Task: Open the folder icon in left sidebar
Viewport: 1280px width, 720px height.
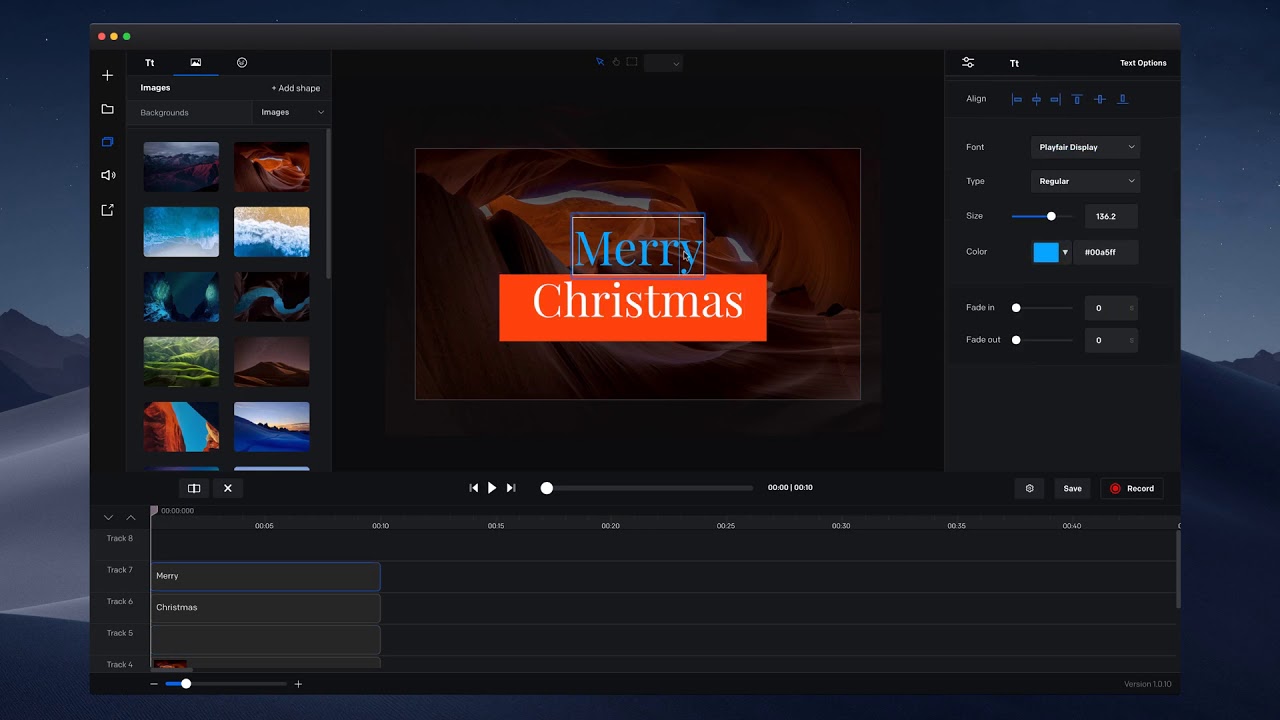Action: point(107,109)
